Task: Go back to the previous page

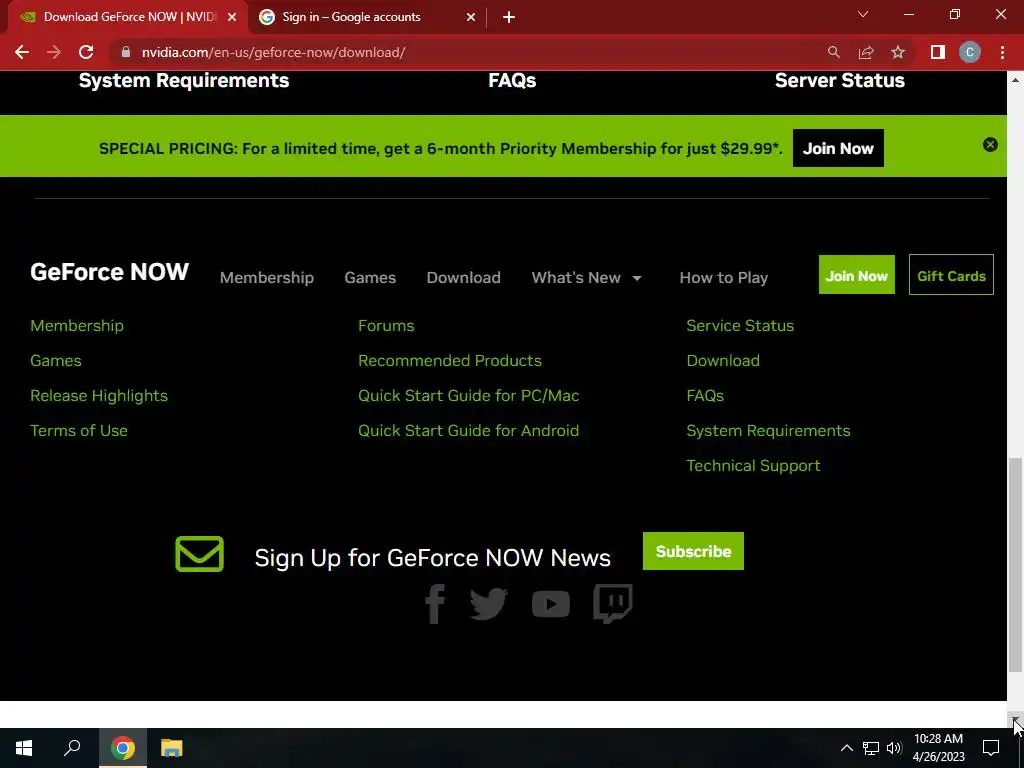Action: 22,52
